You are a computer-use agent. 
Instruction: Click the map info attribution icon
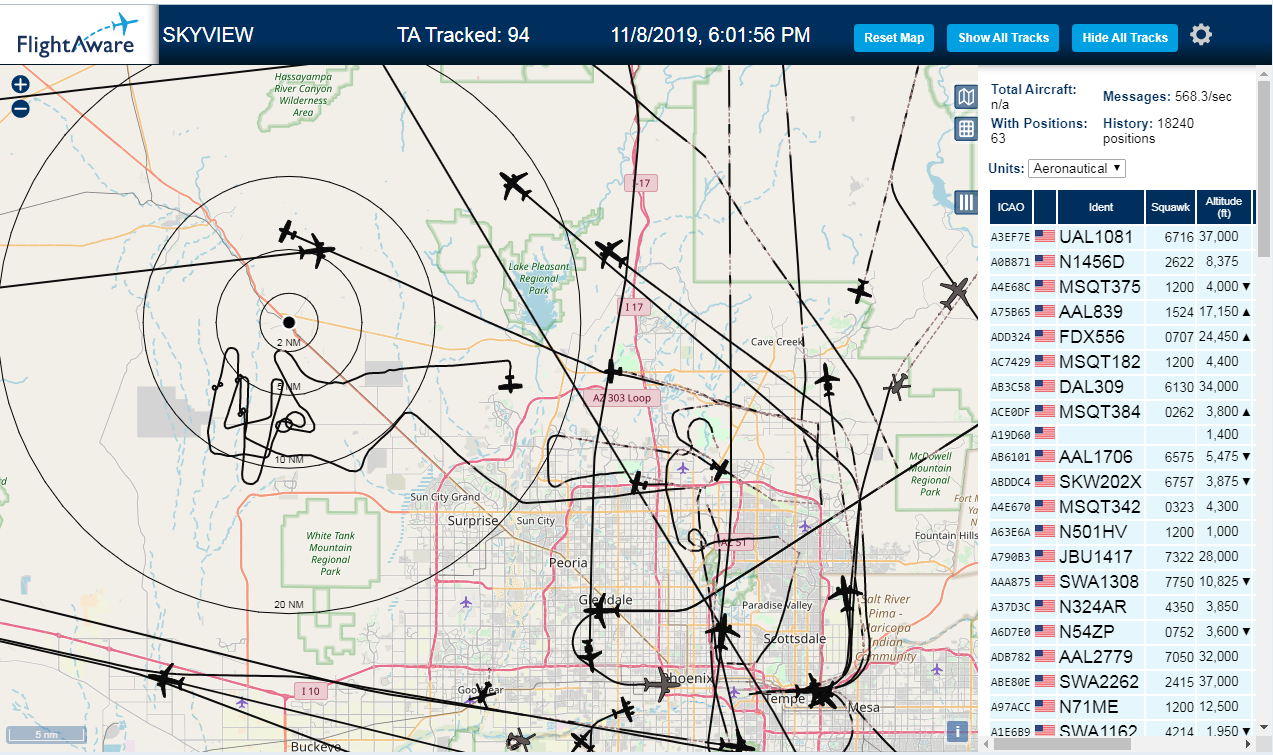959,731
